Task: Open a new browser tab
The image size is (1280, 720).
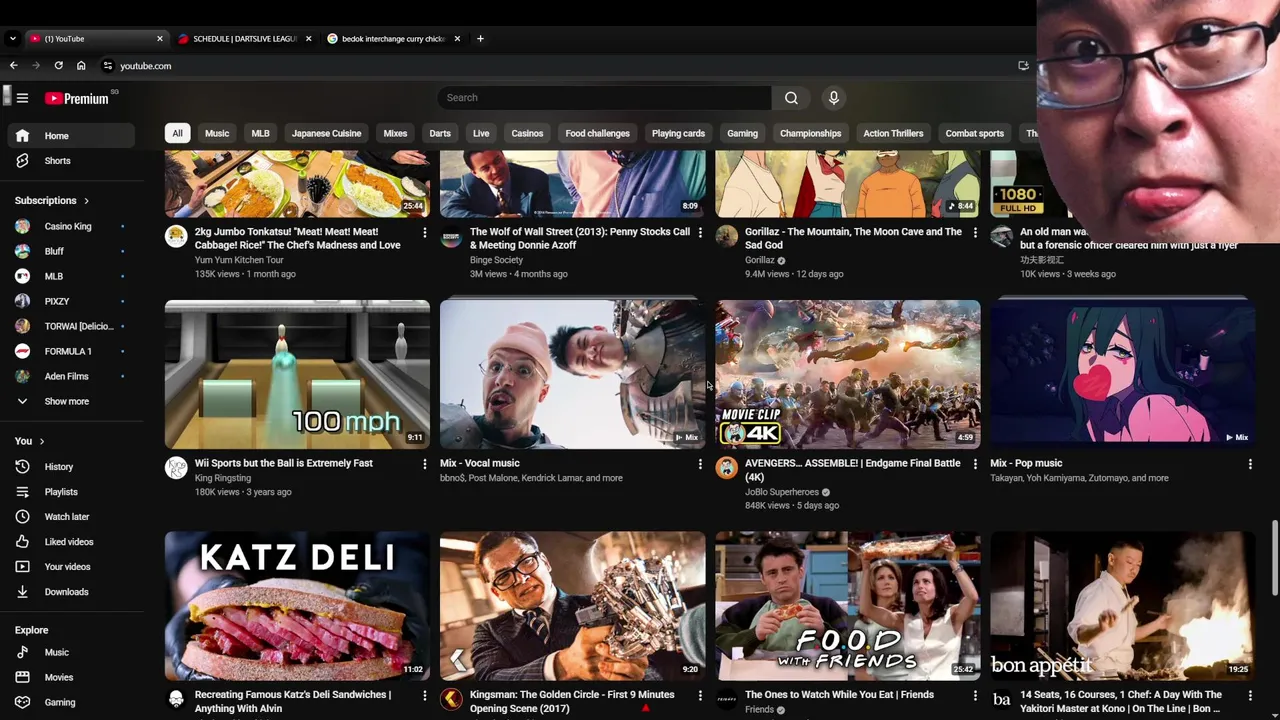Action: [480, 39]
